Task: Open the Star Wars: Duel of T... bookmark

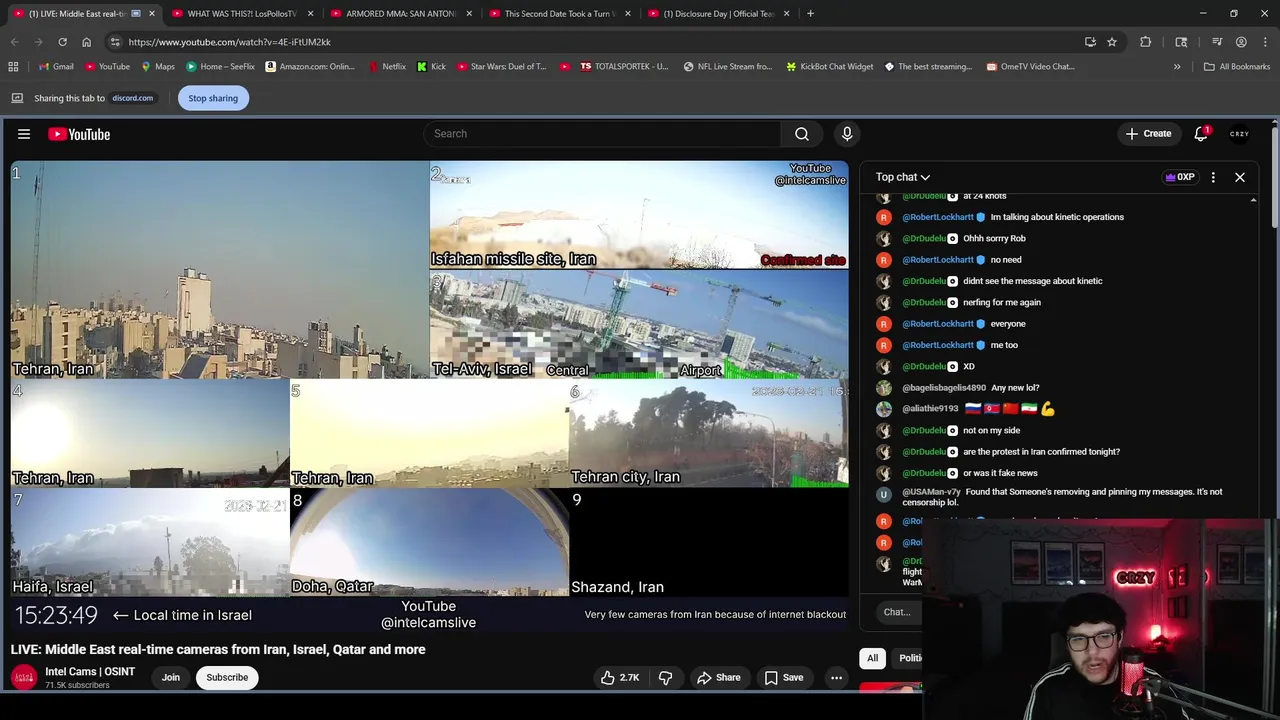Action: 503,67
